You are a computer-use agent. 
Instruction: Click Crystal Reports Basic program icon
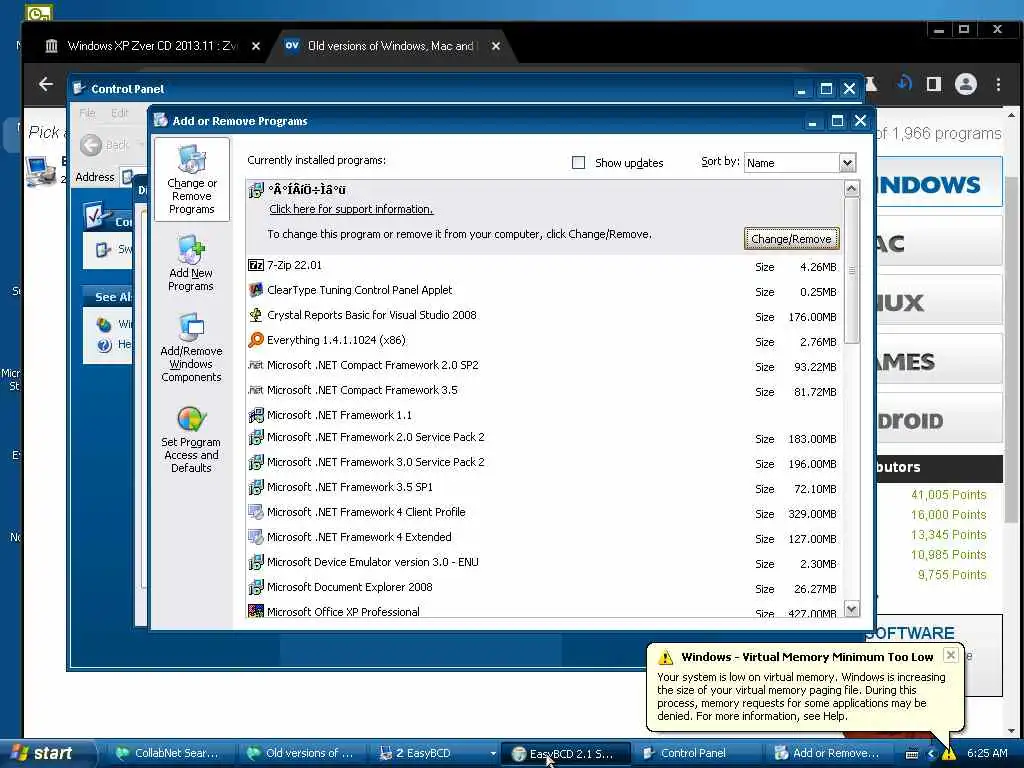tap(256, 315)
